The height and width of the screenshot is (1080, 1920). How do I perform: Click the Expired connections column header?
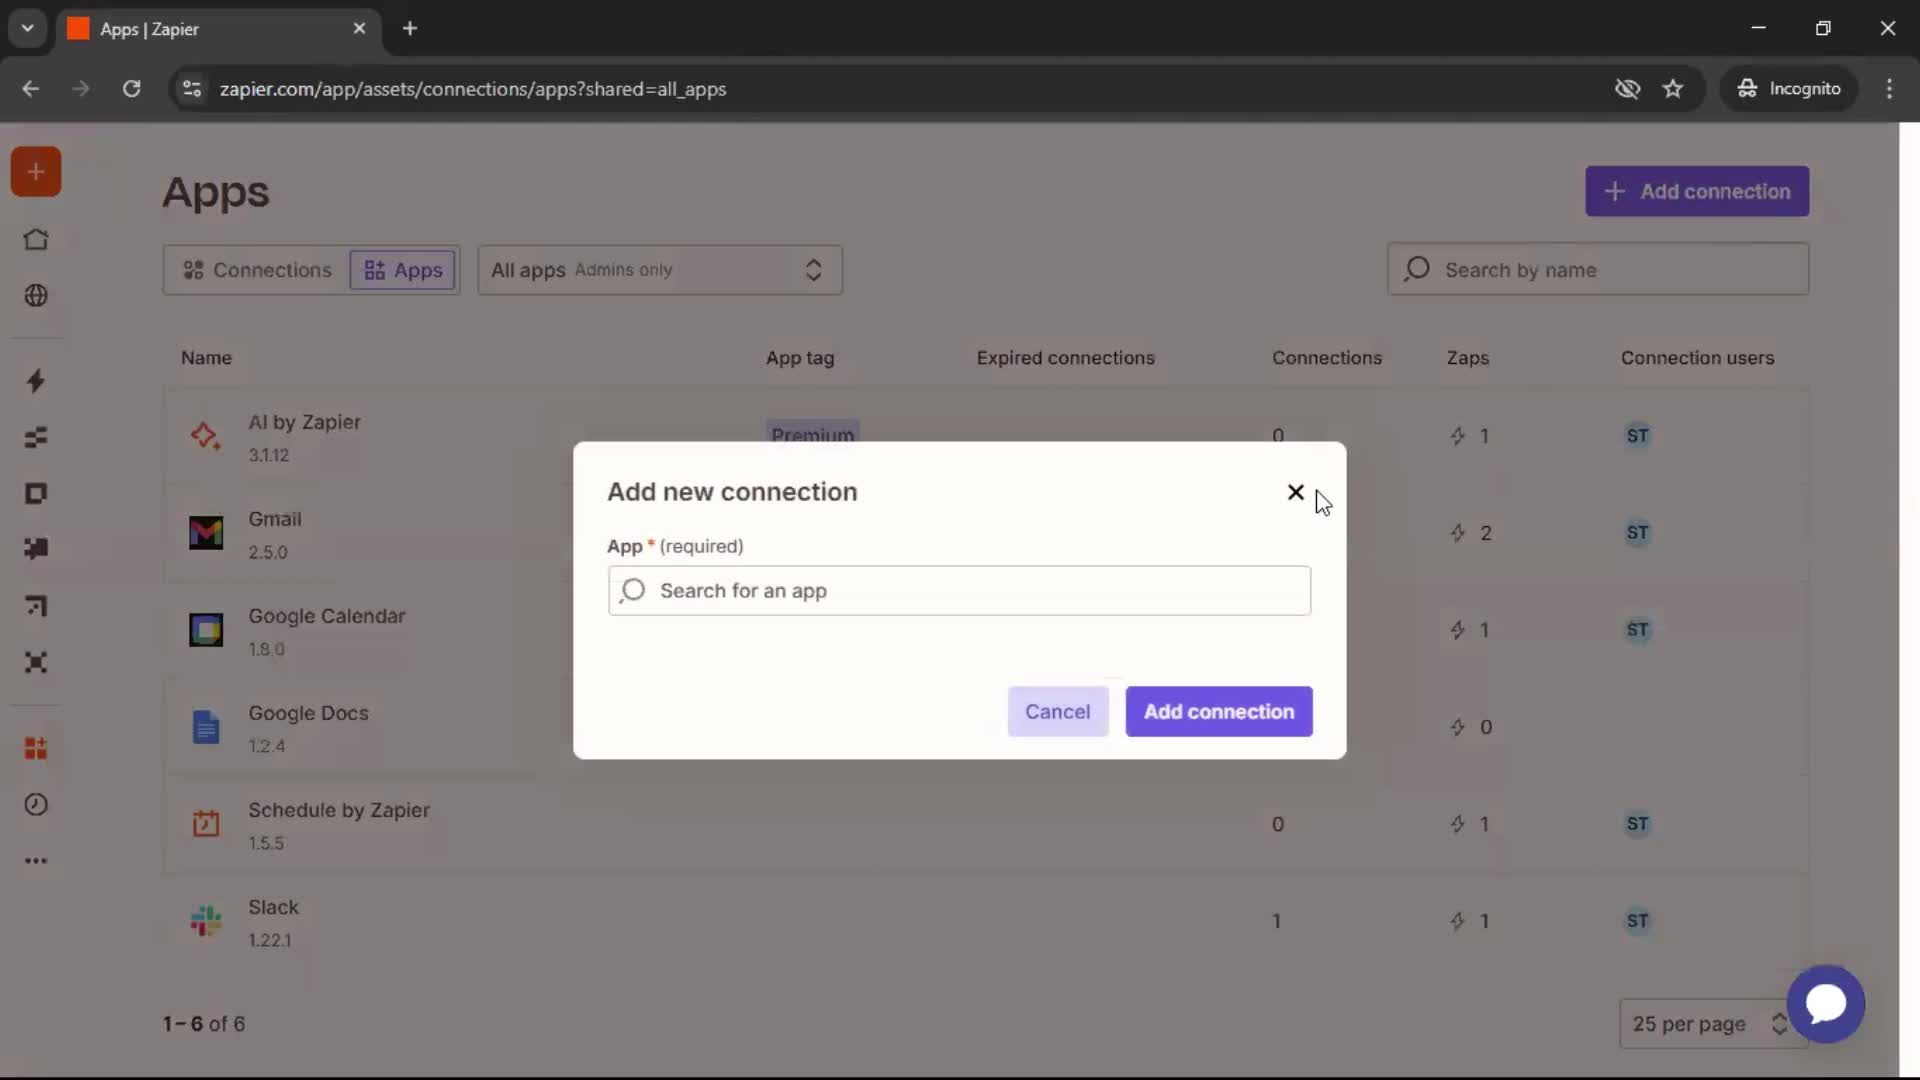1066,358
